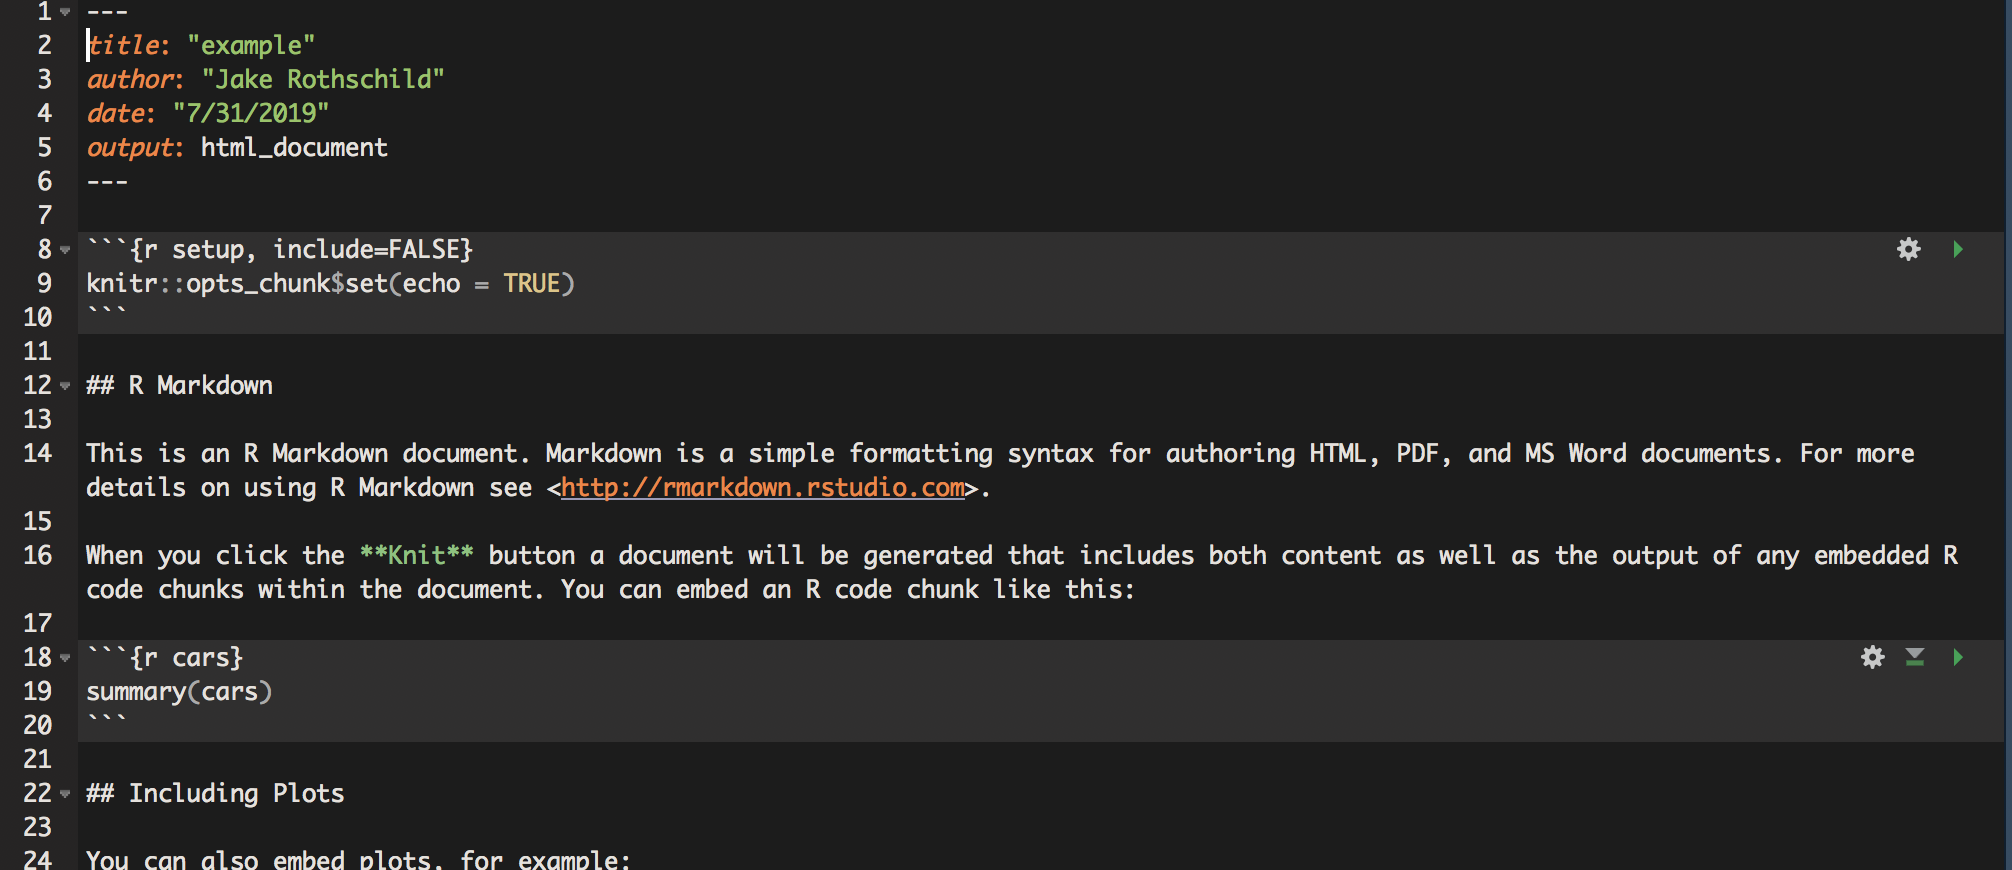Place cursor on summary(cars) code line

tap(179, 692)
